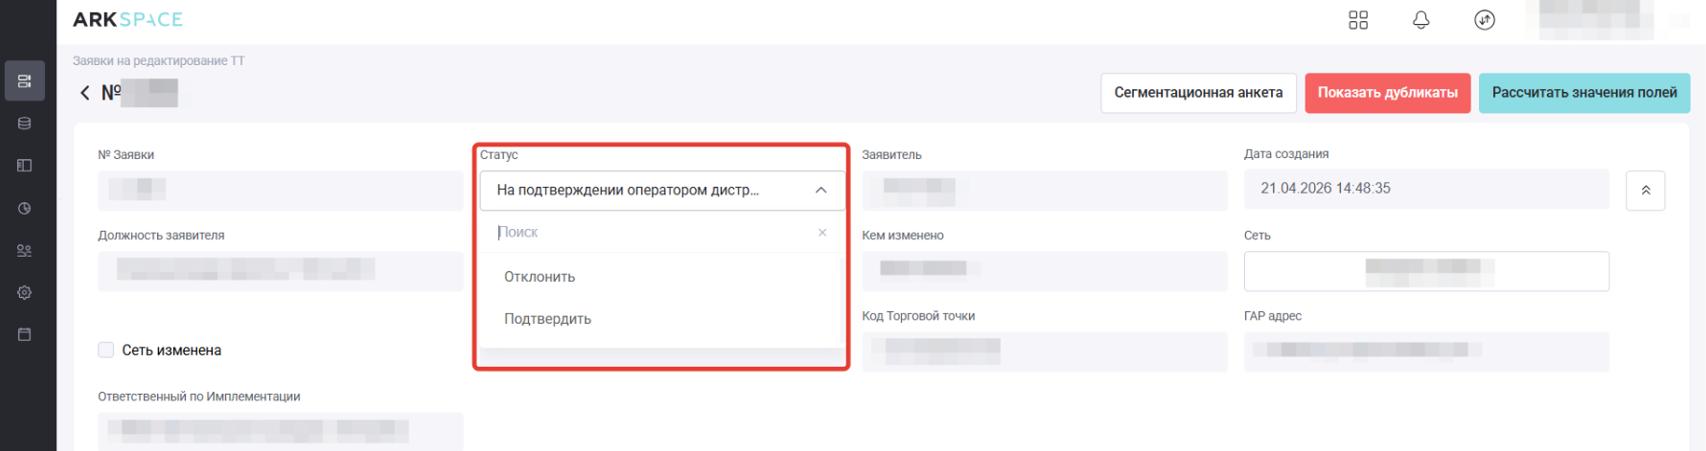This screenshot has height=451, width=1706.
Task: Open the users sidebar icon
Action: [25, 251]
